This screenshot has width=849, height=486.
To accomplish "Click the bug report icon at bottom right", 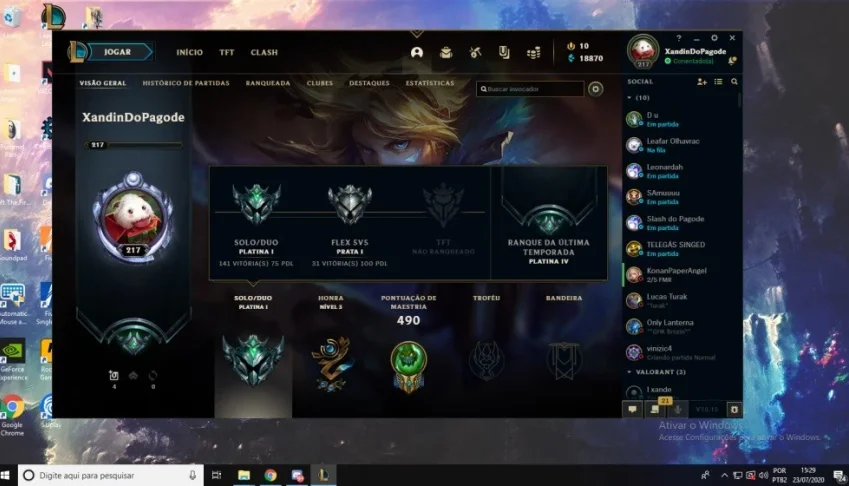I will coord(734,409).
